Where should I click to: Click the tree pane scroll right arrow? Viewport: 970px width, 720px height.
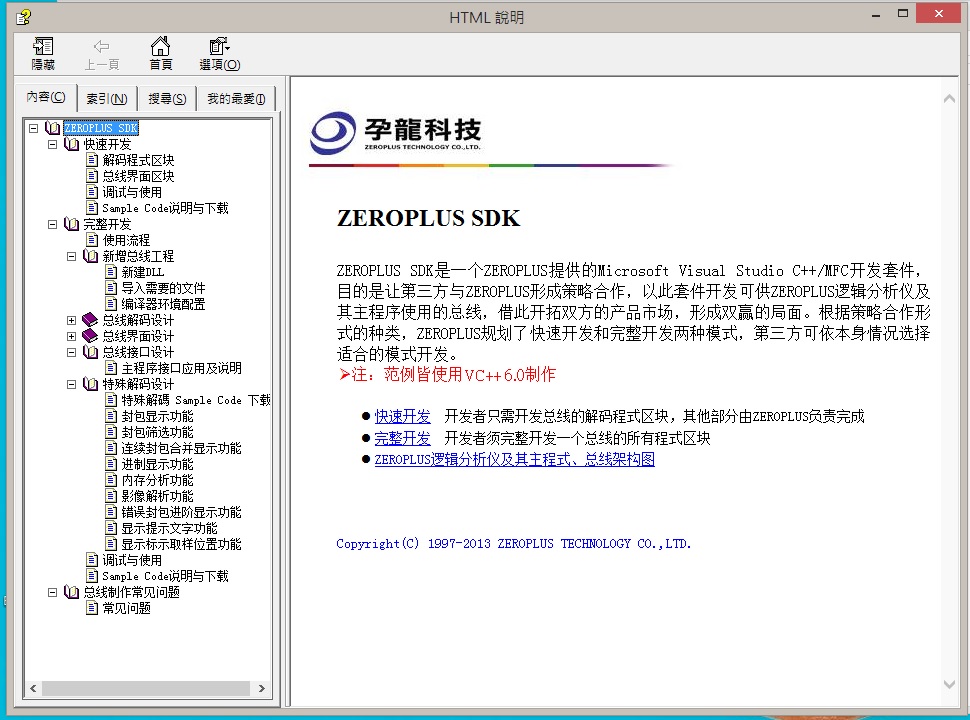tap(262, 688)
